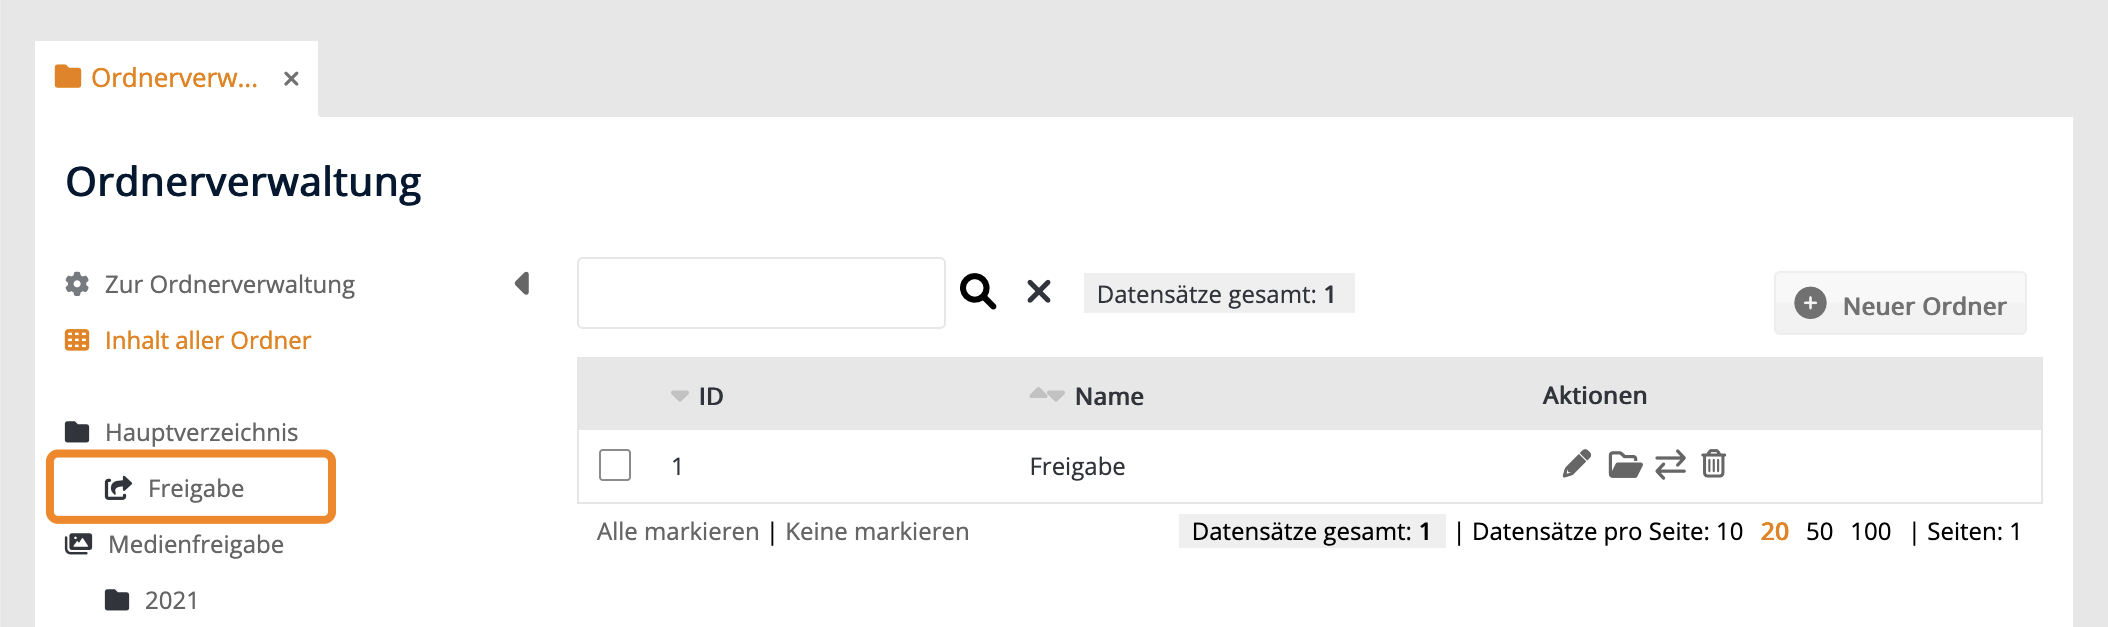Screen dimensions: 2108x627
Task: Sort the table by ID column arrow
Action: (680, 397)
